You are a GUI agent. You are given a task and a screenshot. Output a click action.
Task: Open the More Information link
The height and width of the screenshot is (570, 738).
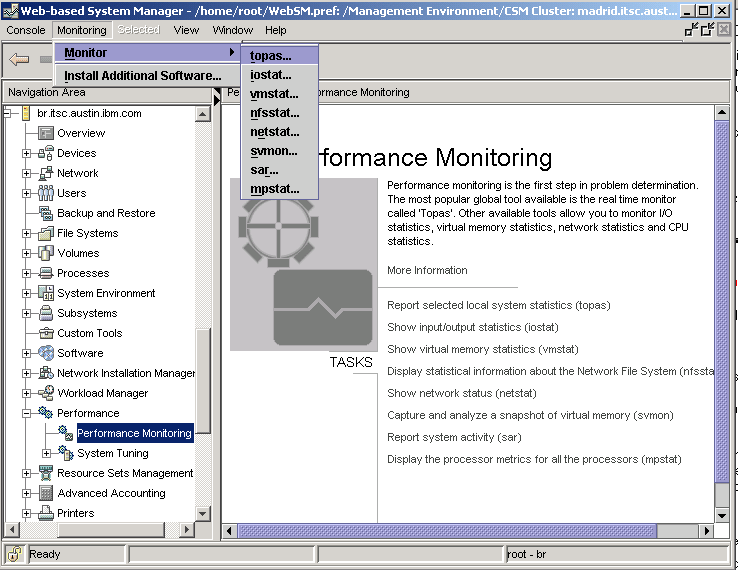tap(427, 270)
